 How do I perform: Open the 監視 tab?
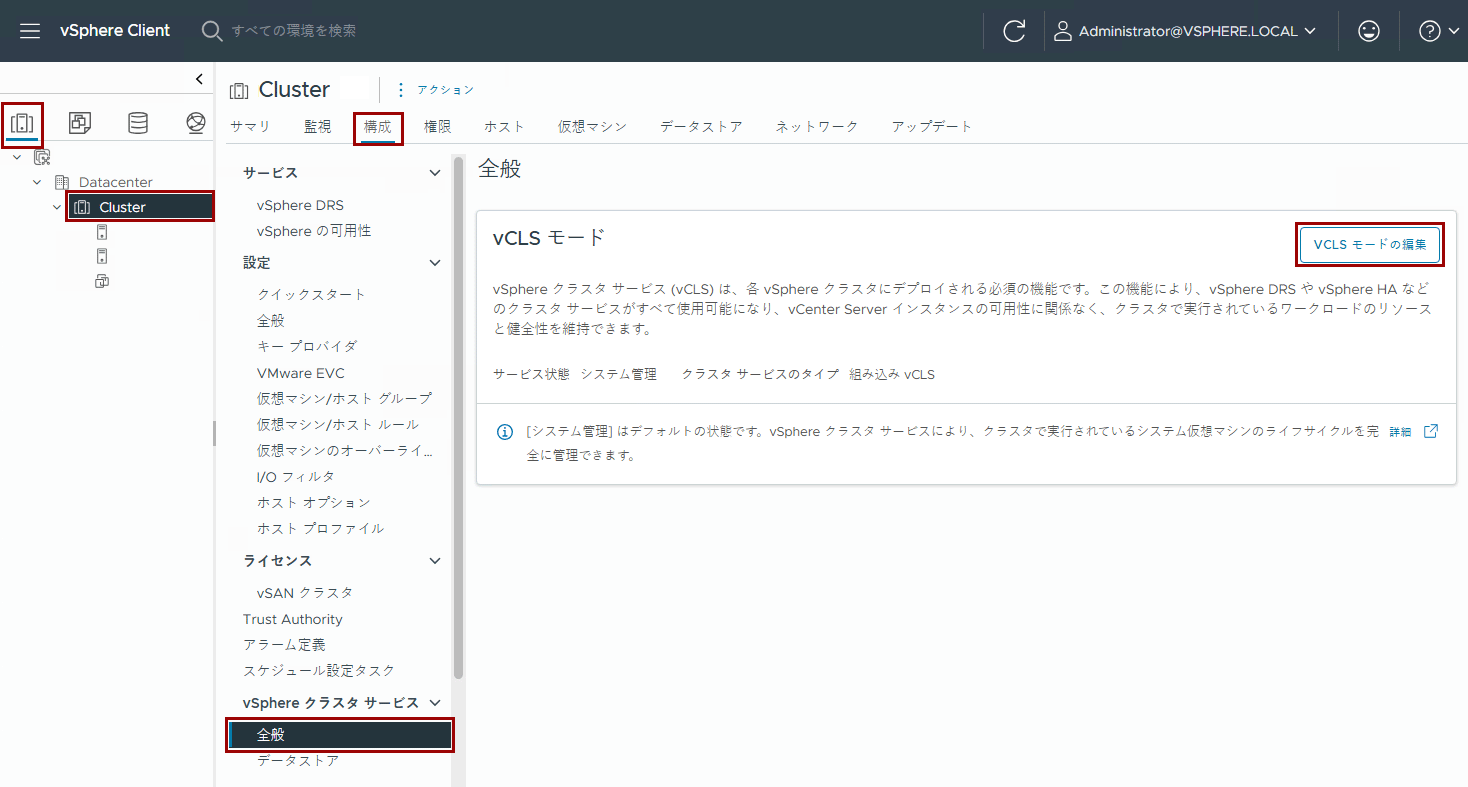coord(318,127)
